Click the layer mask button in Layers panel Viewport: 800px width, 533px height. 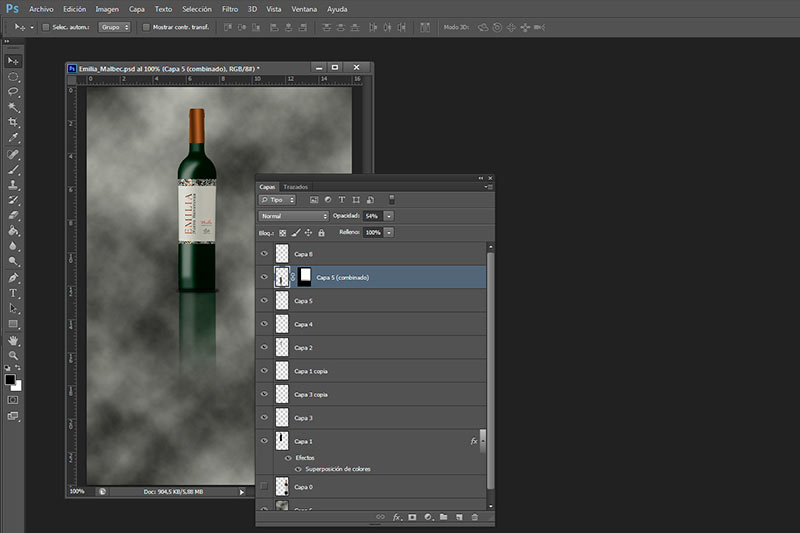412,517
